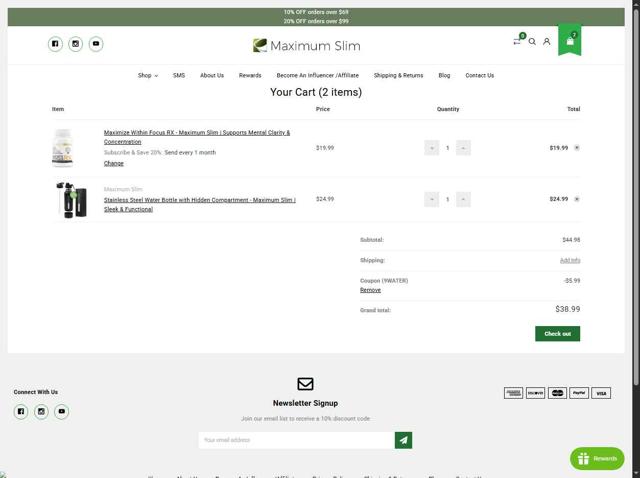
Task: Click the Discover payment icon
Action: point(536,393)
